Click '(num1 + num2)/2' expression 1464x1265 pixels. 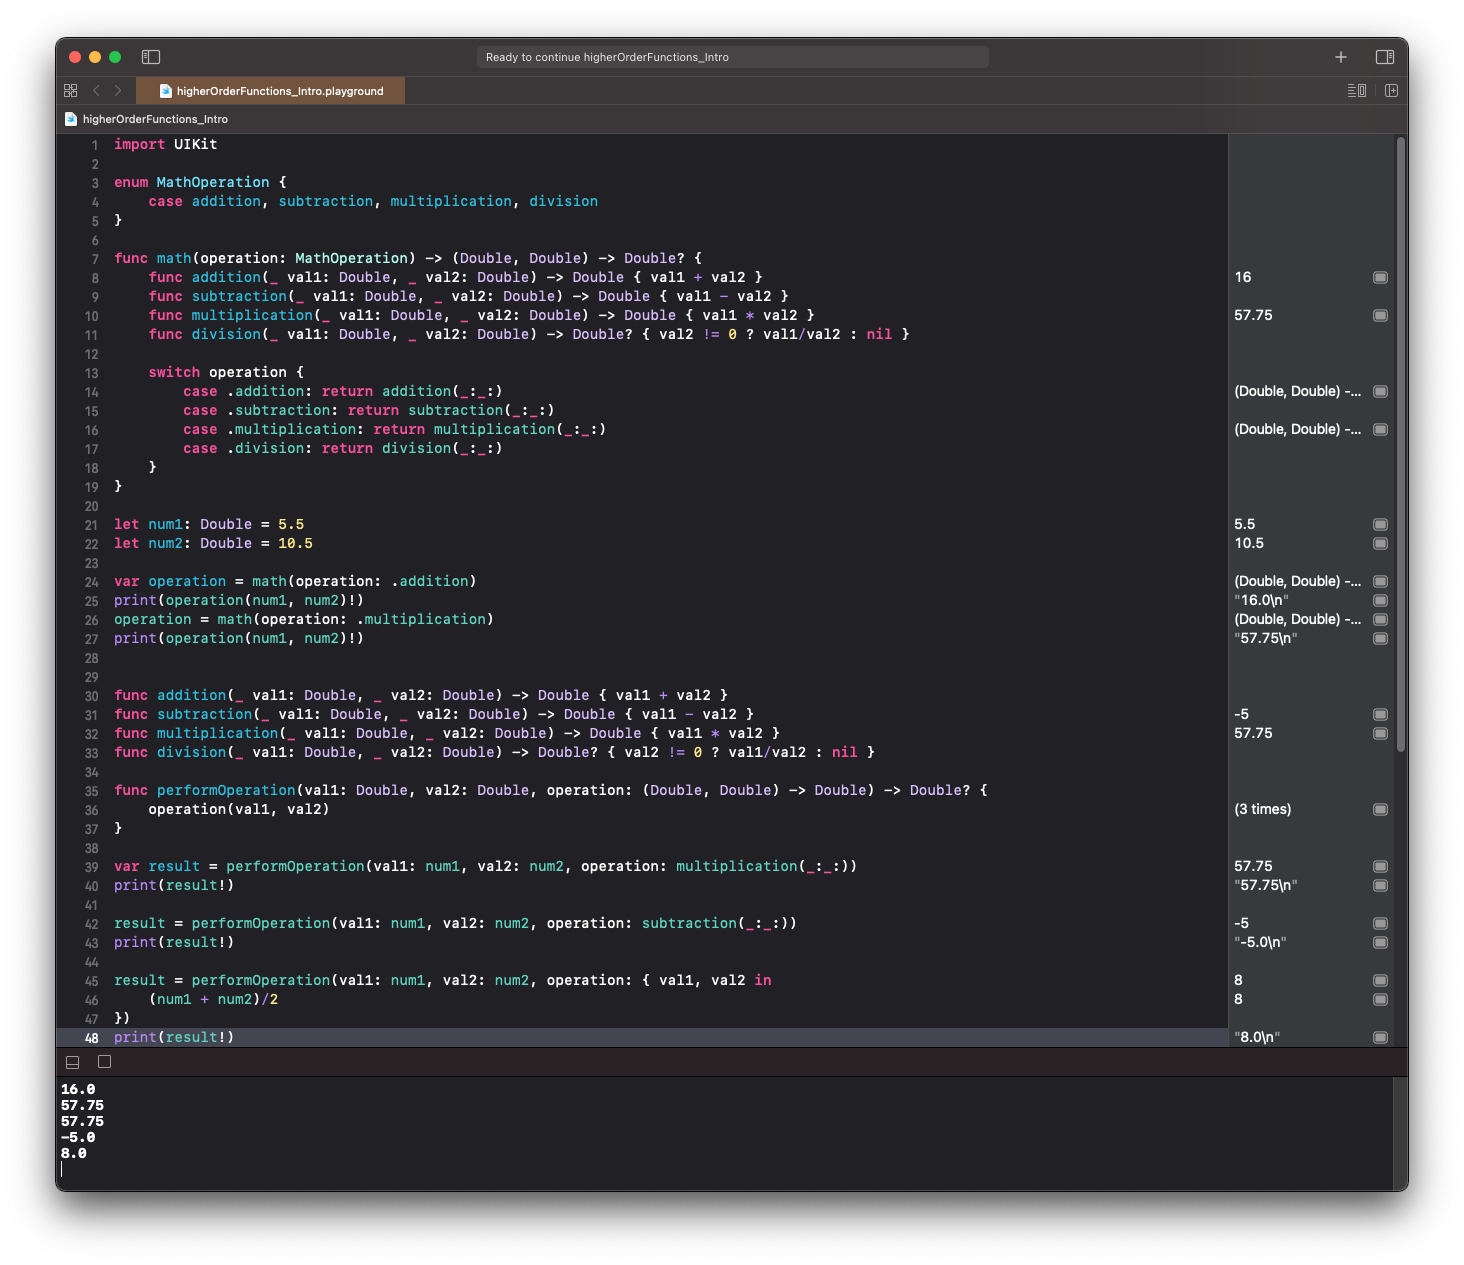coord(213,999)
